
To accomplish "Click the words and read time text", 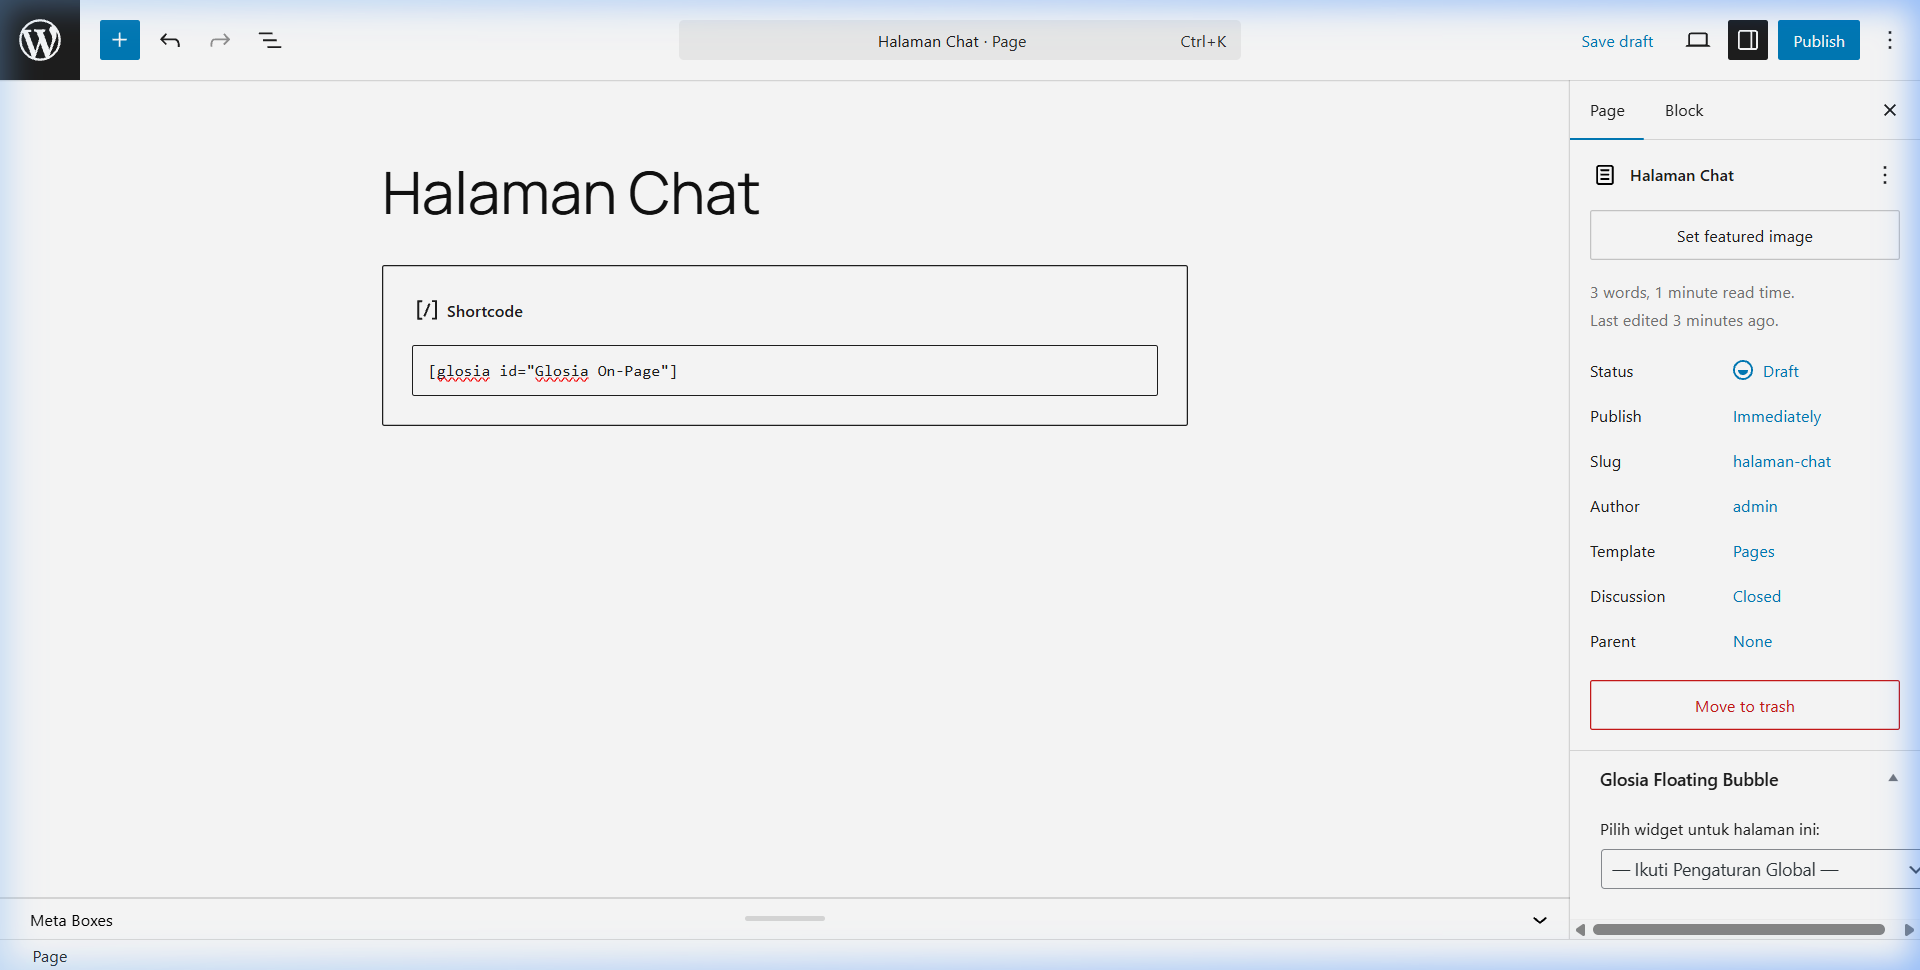I will 1692,292.
